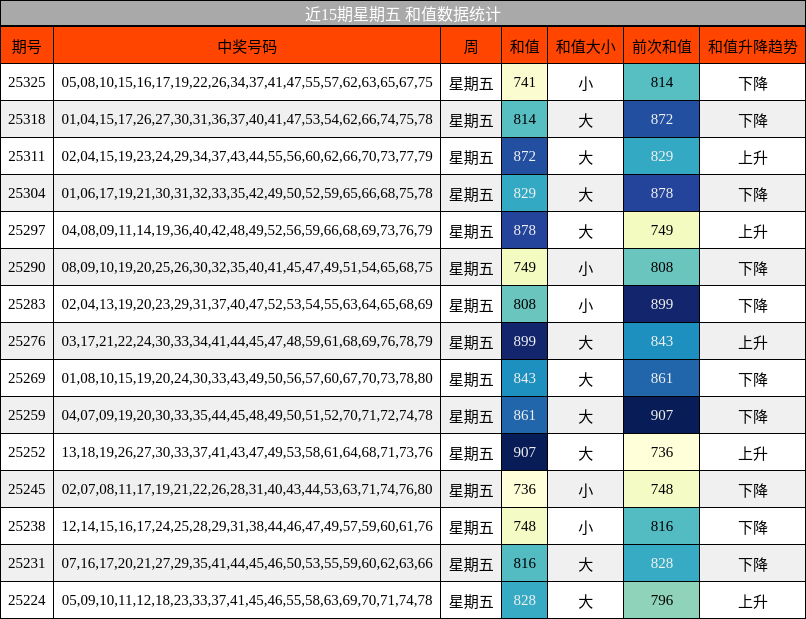Click the 和值 cell showing 741
The height and width of the screenshot is (619, 806).
coord(524,83)
